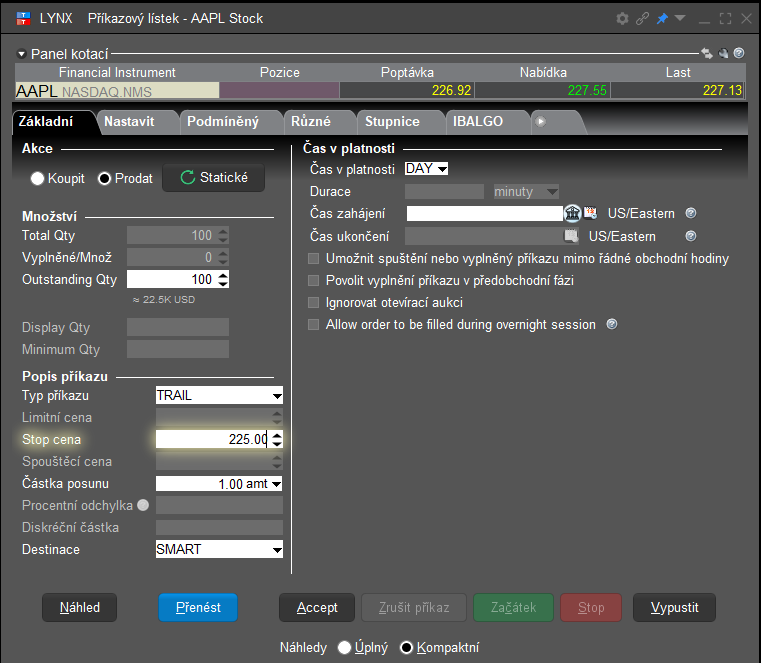Open help icon in Panel kotací header
The height and width of the screenshot is (663, 761).
coord(739,53)
